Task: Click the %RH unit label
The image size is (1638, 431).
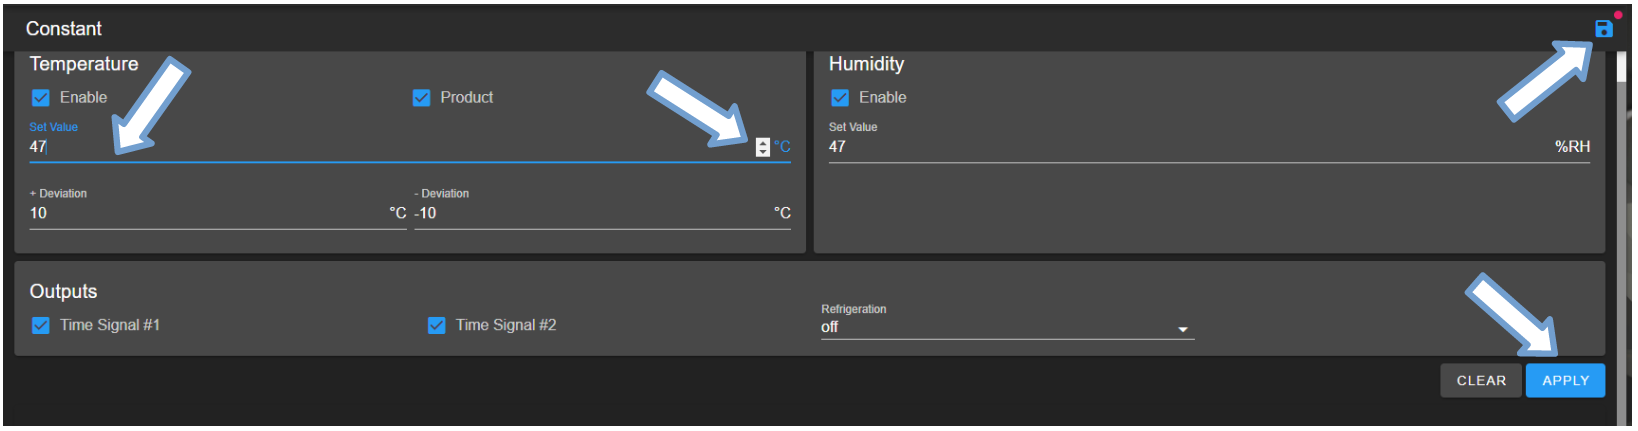Action: point(1572,147)
